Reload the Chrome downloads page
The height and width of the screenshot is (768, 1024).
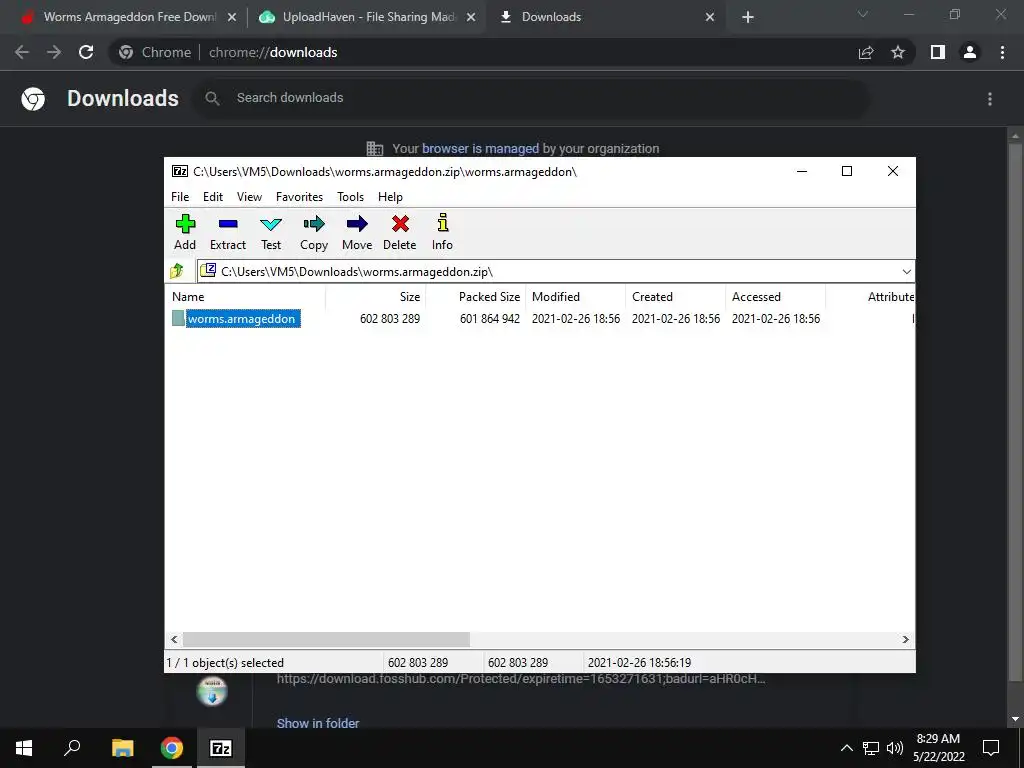point(86,52)
